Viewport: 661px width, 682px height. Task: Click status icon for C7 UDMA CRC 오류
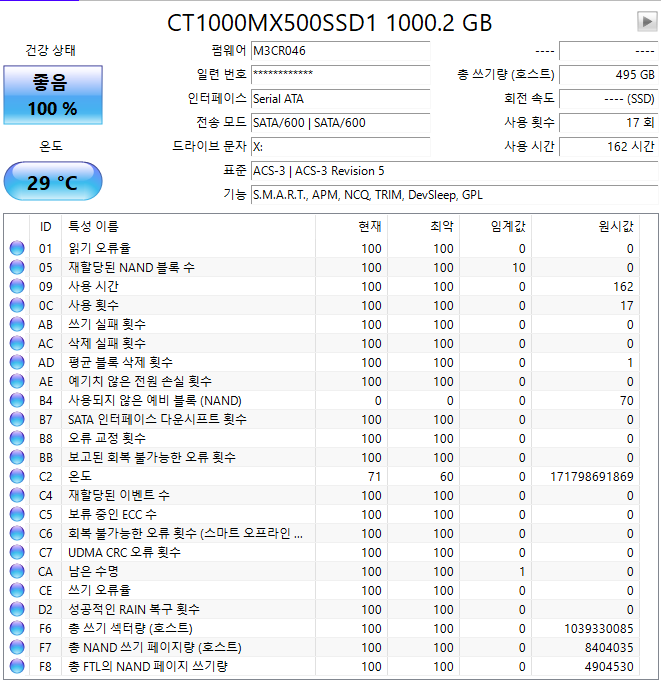click(x=17, y=552)
